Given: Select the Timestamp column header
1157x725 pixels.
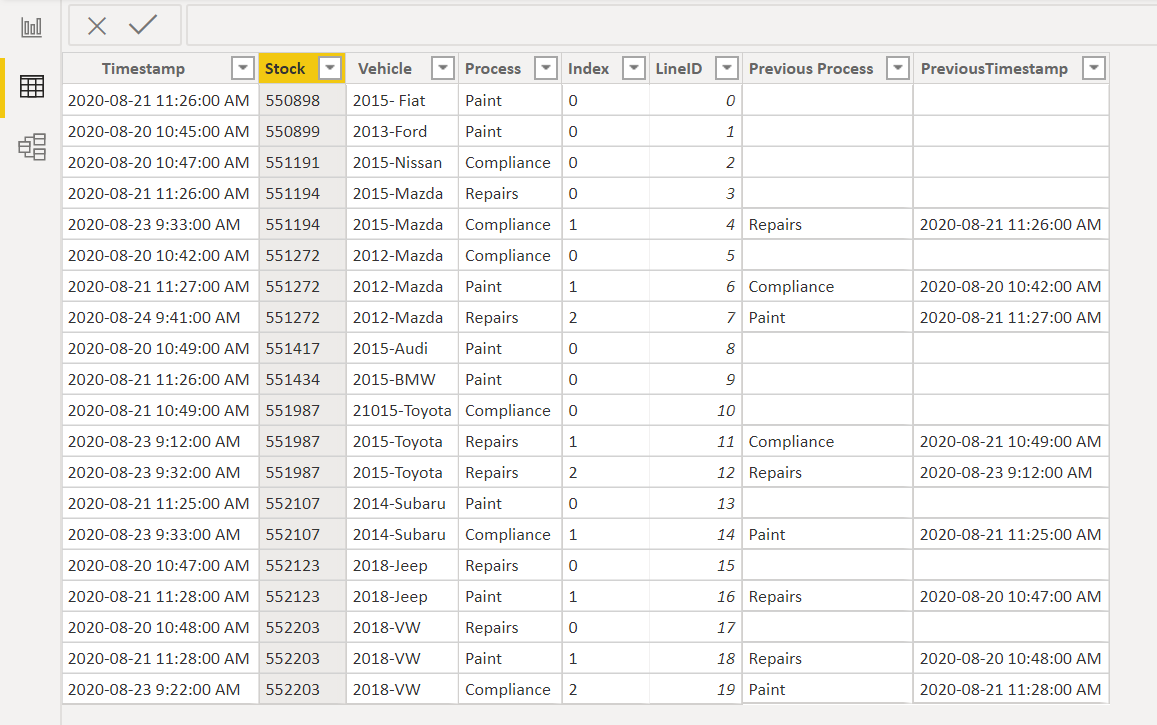Looking at the screenshot, I should [143, 68].
